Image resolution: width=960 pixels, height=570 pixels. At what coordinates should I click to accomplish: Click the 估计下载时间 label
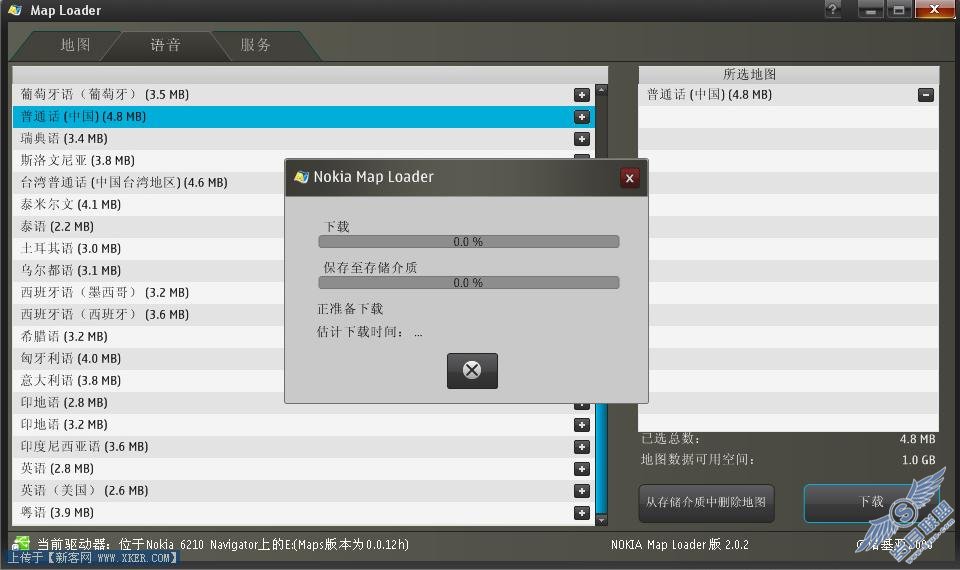tap(360, 332)
